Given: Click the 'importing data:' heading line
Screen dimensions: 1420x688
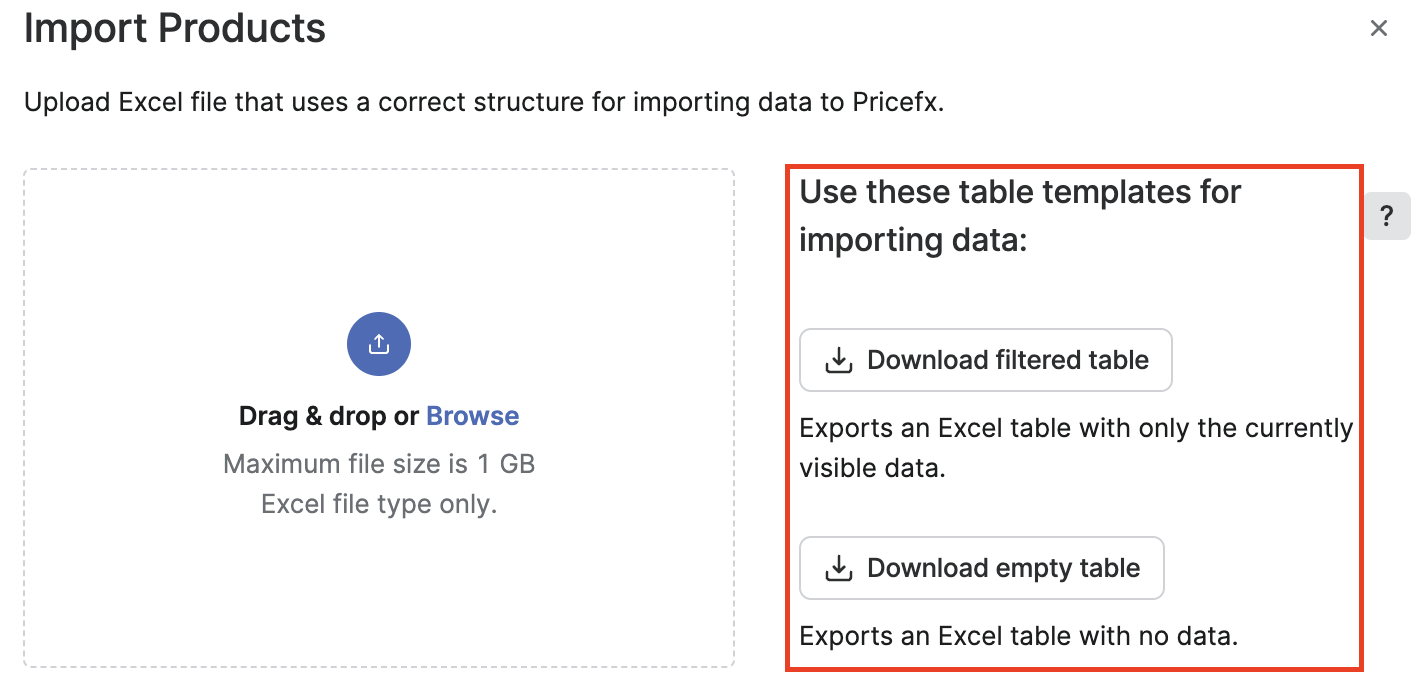Looking at the screenshot, I should tap(913, 241).
